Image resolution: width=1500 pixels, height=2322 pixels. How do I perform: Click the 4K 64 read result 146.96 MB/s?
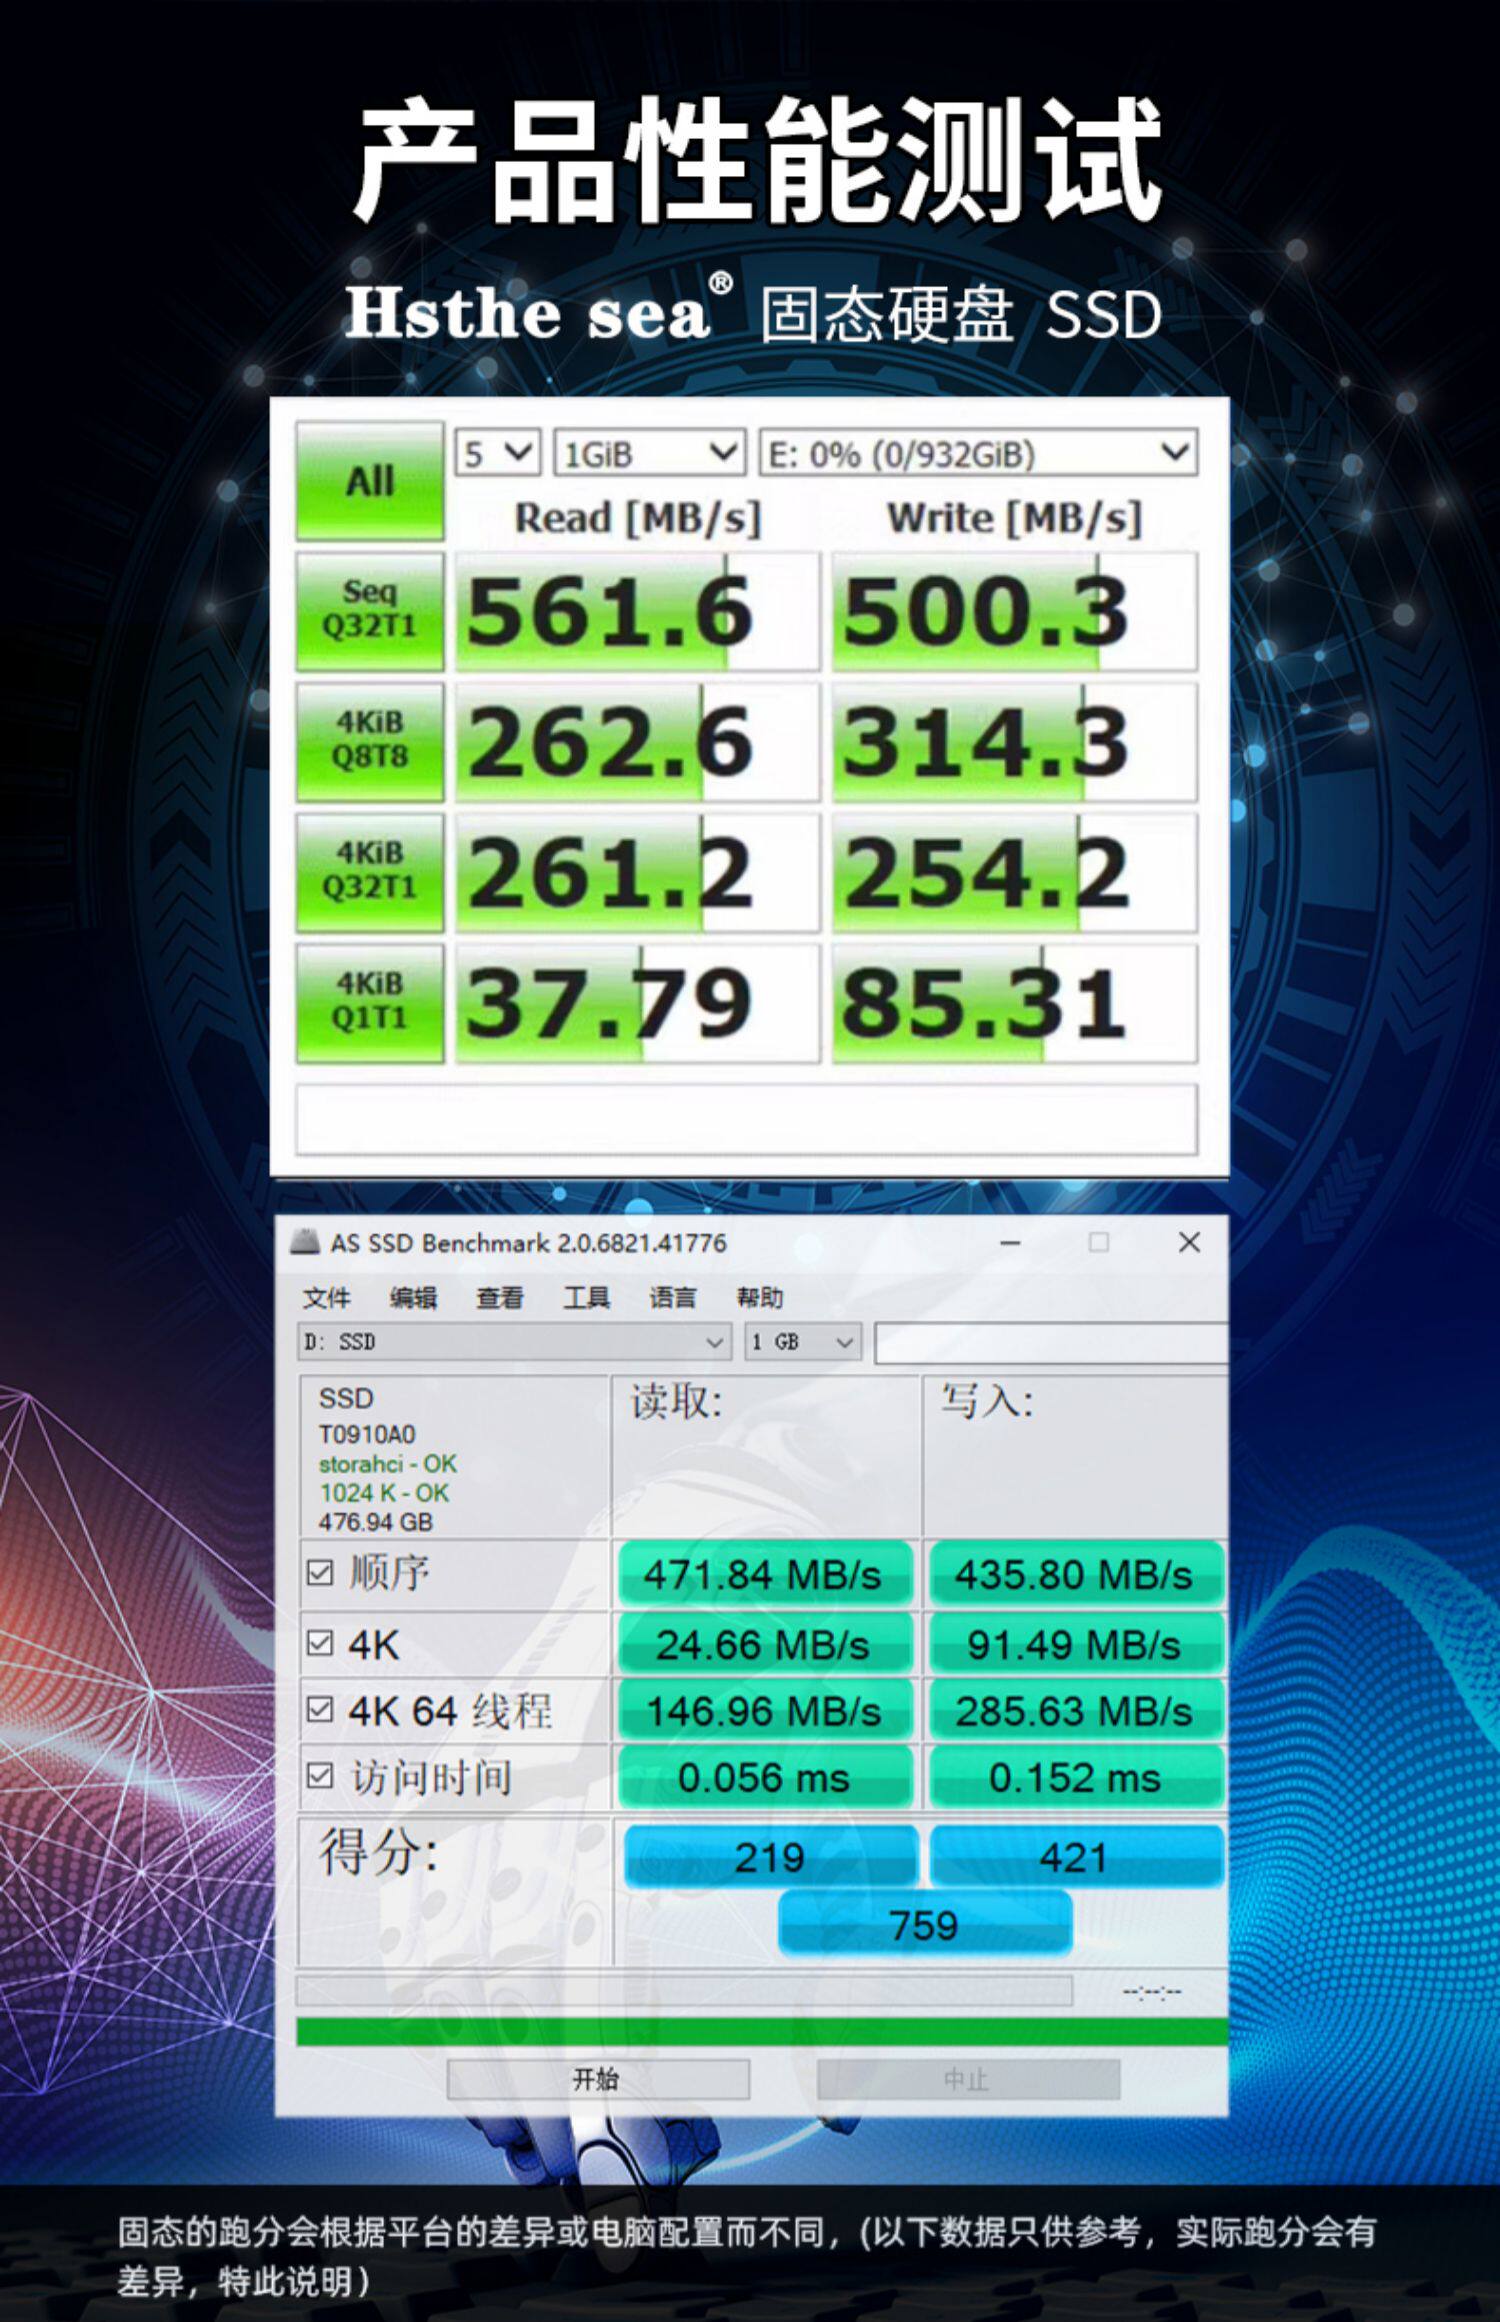click(x=764, y=1711)
